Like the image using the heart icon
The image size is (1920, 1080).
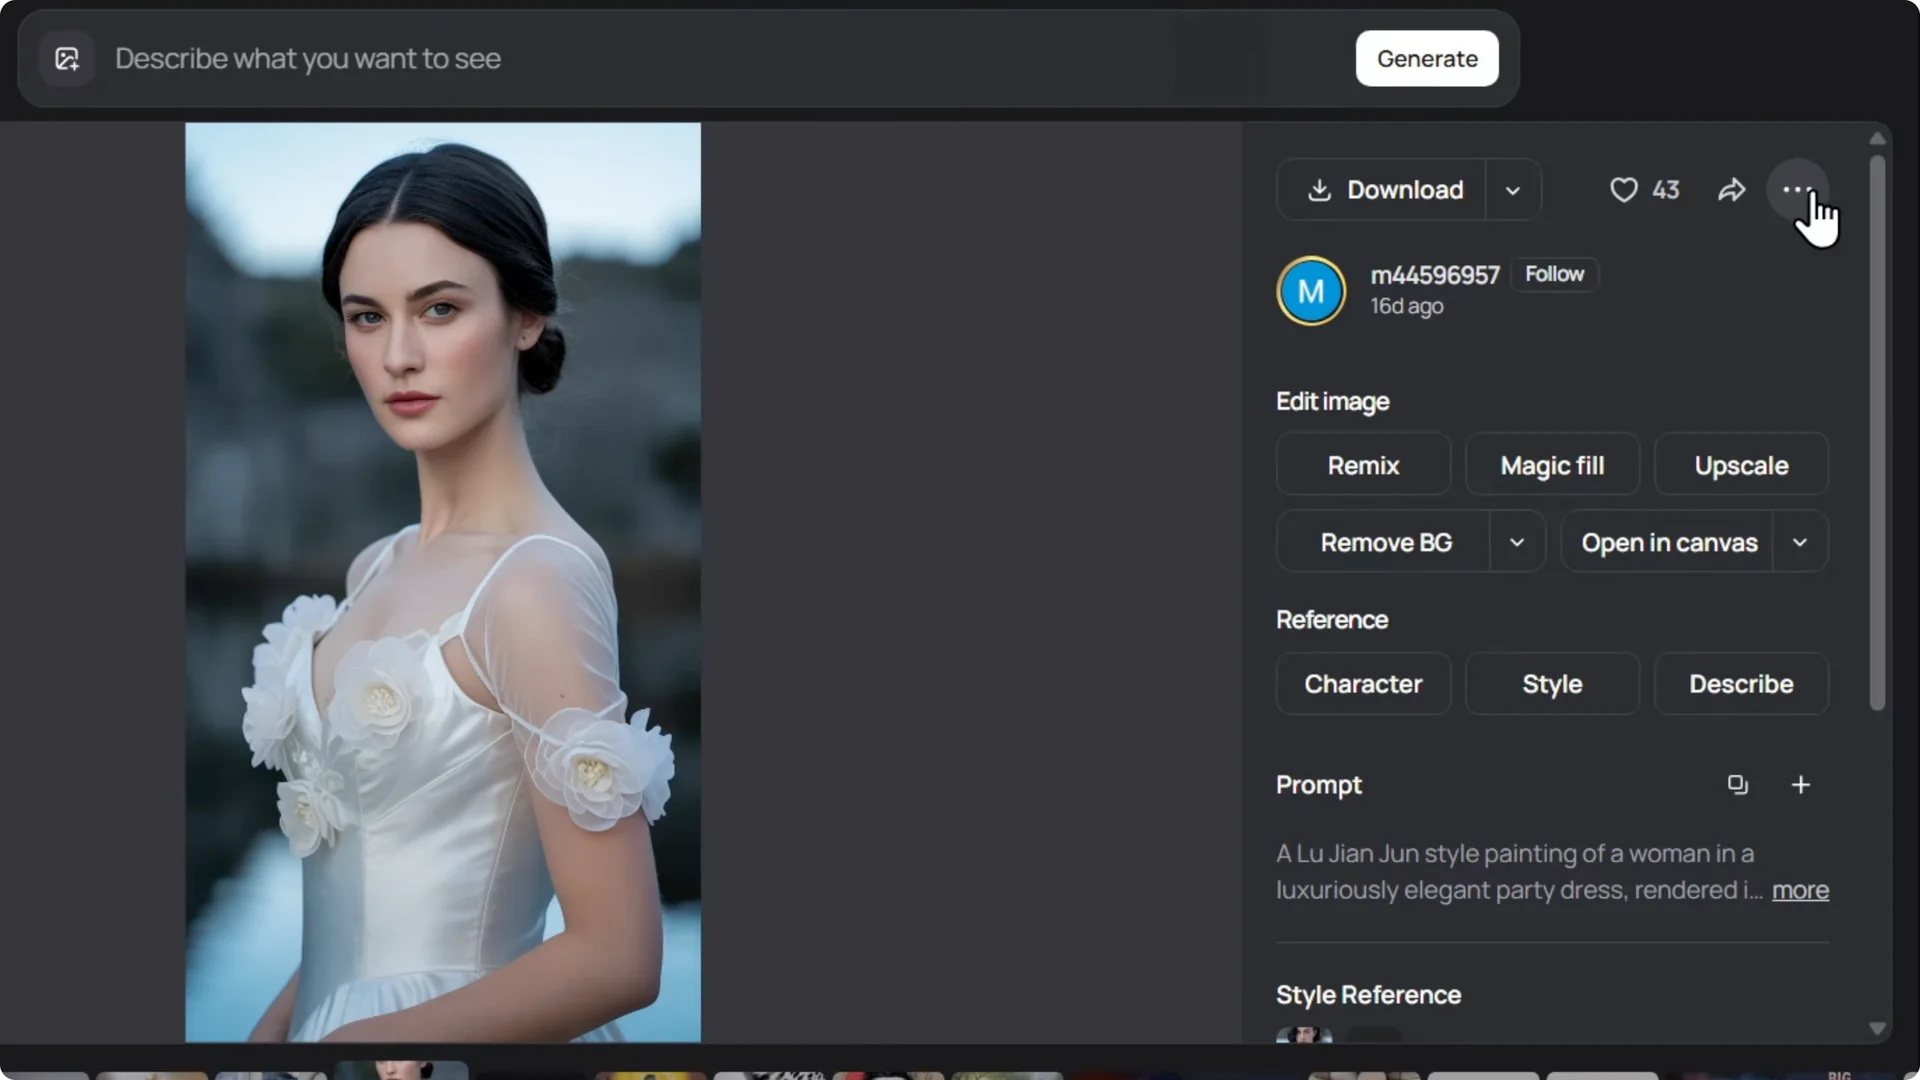(x=1622, y=189)
